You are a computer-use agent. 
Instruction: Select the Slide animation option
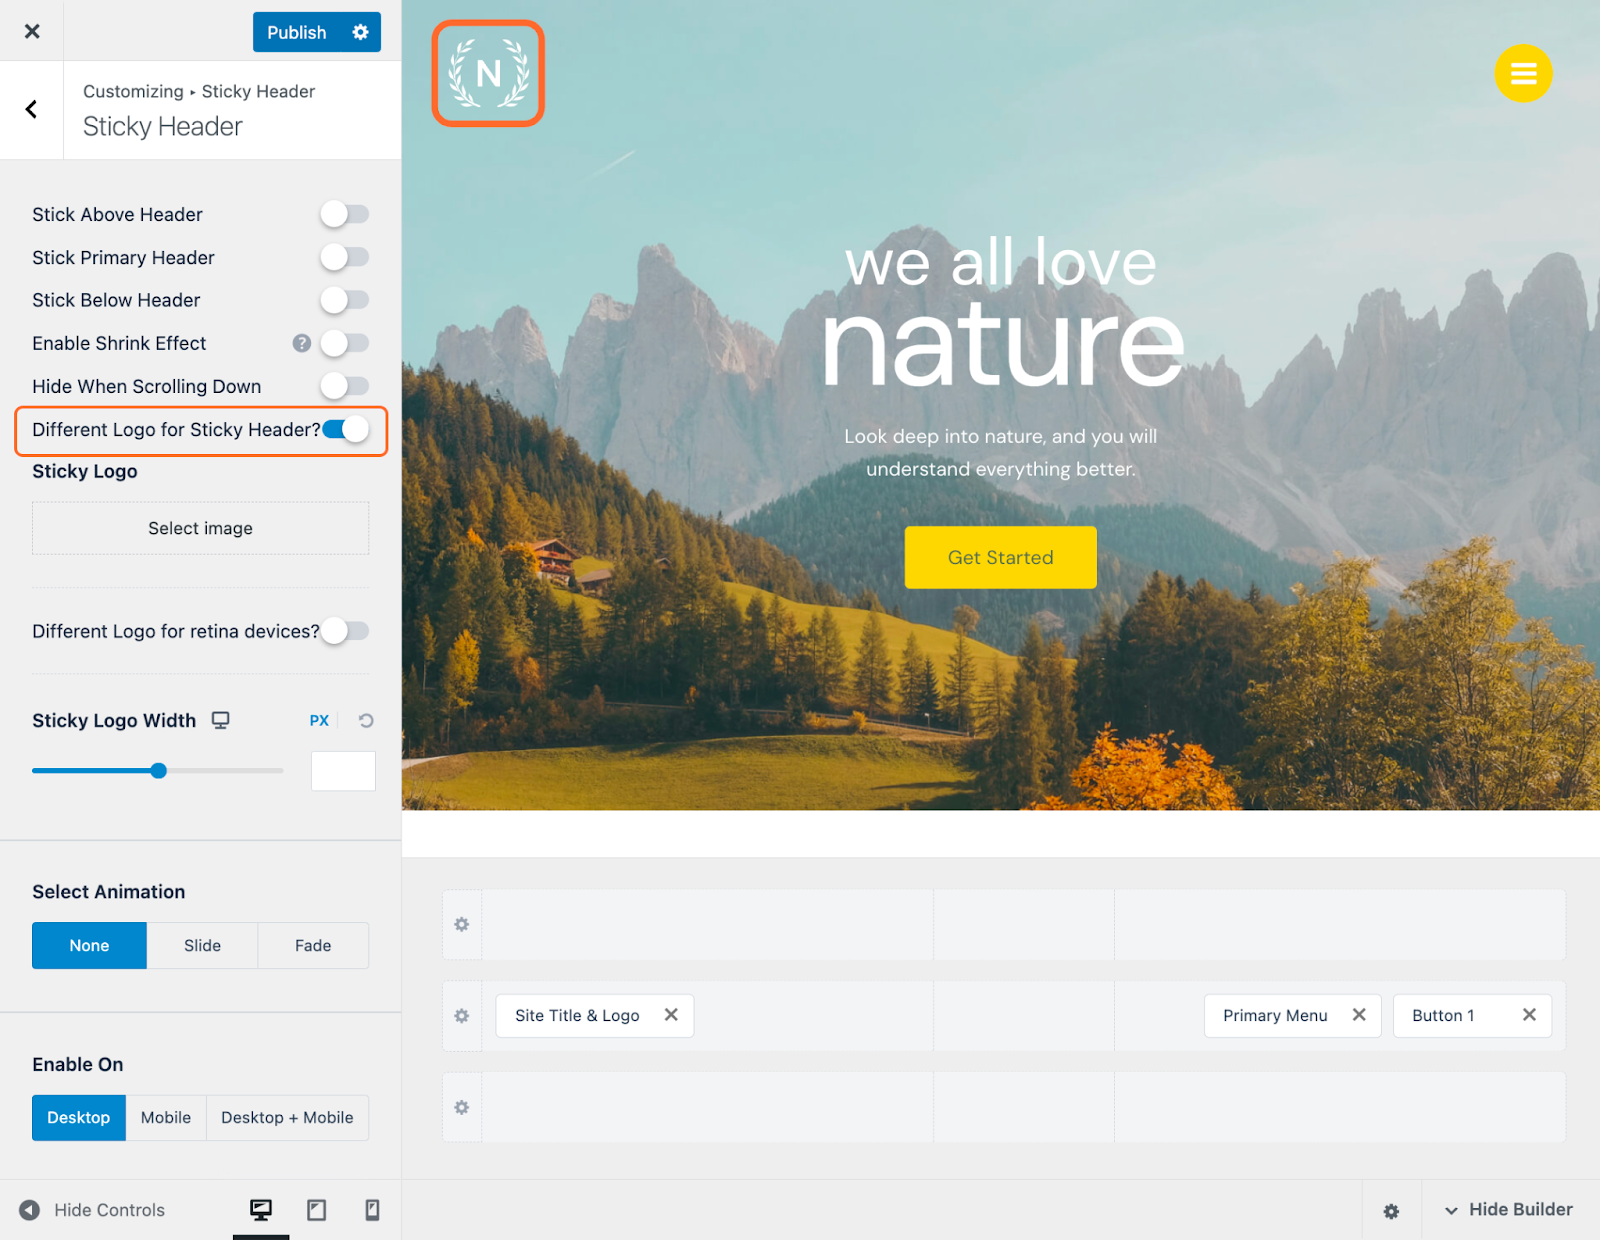coord(202,945)
